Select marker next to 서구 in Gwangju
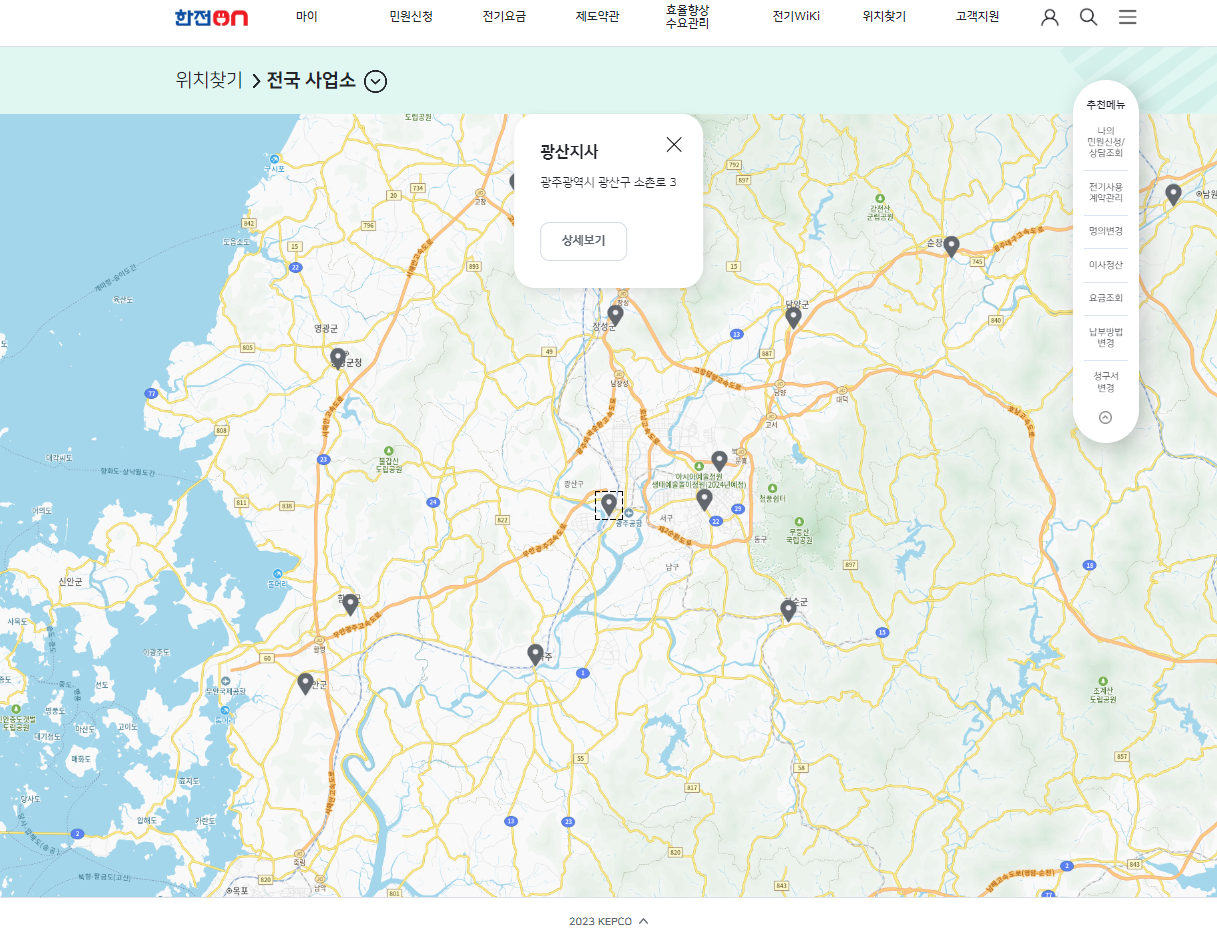 click(704, 499)
